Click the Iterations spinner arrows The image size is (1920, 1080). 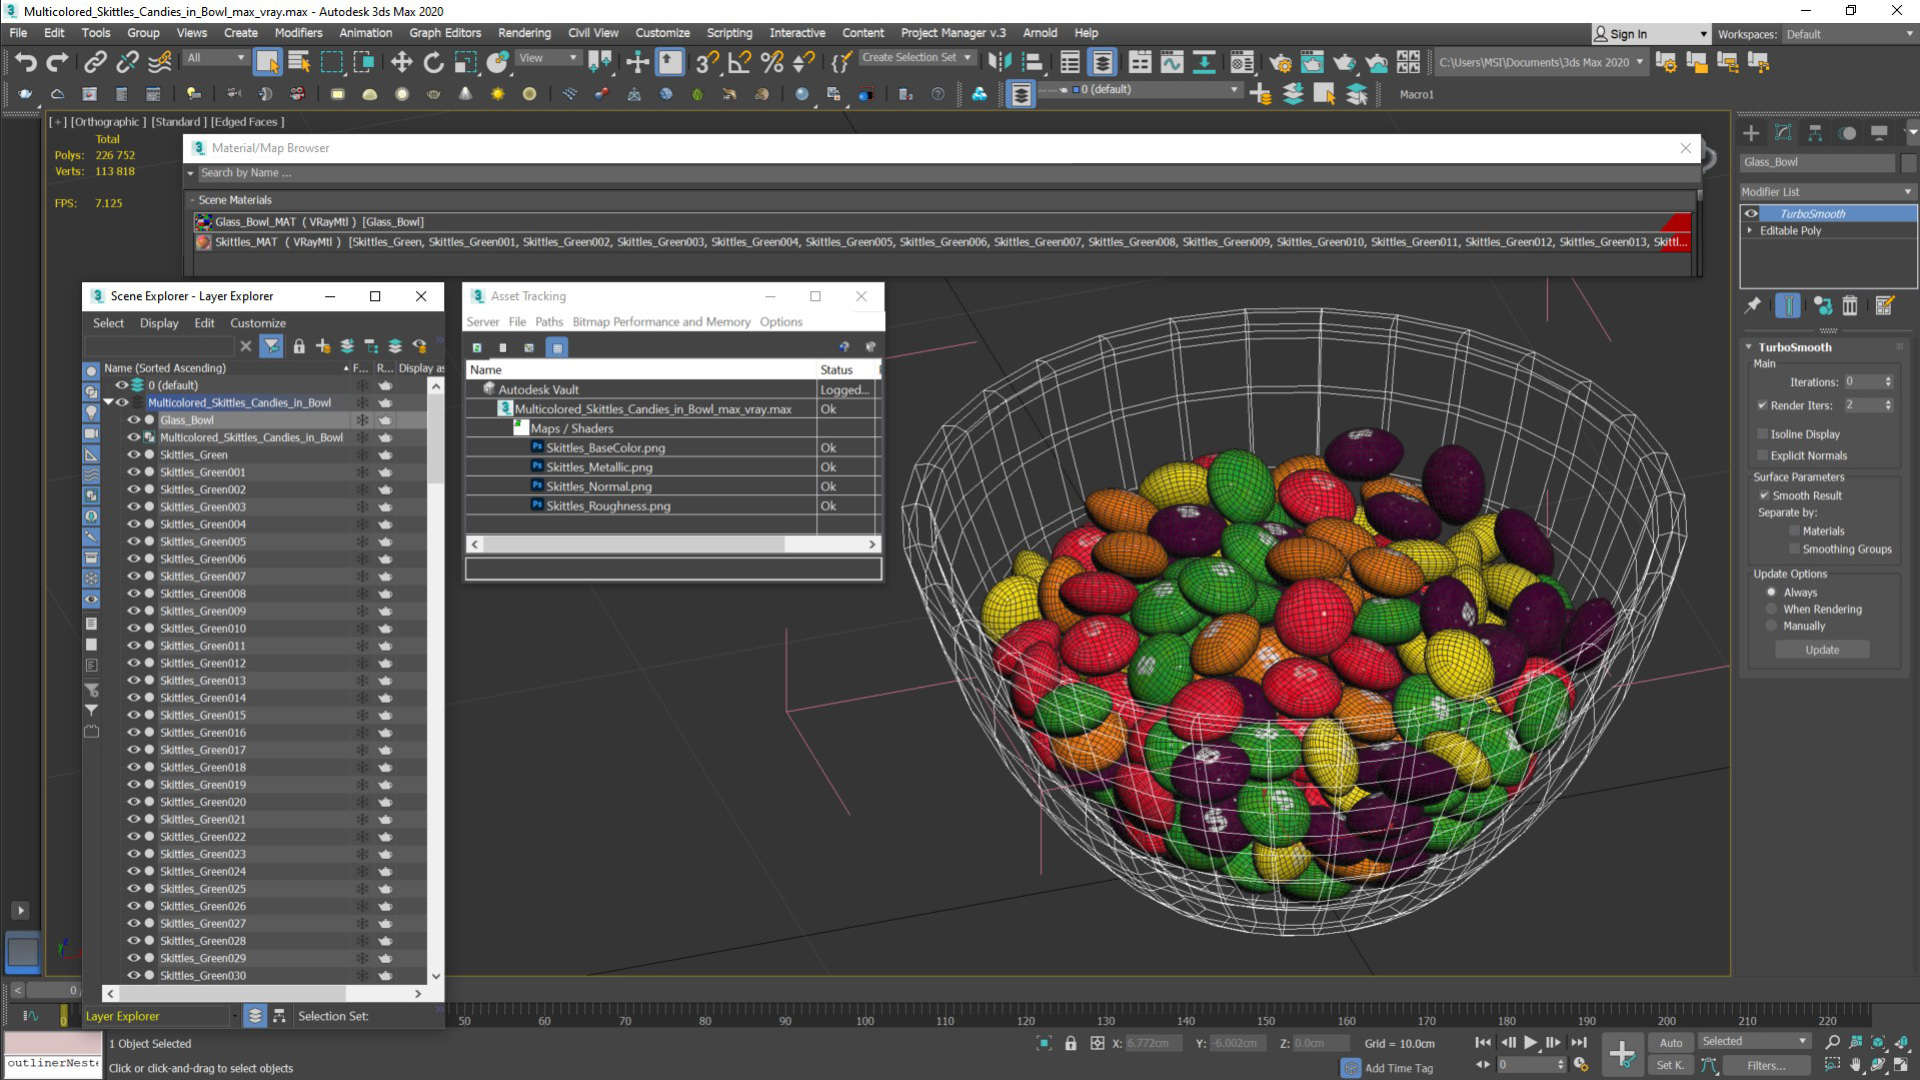pyautogui.click(x=1888, y=382)
